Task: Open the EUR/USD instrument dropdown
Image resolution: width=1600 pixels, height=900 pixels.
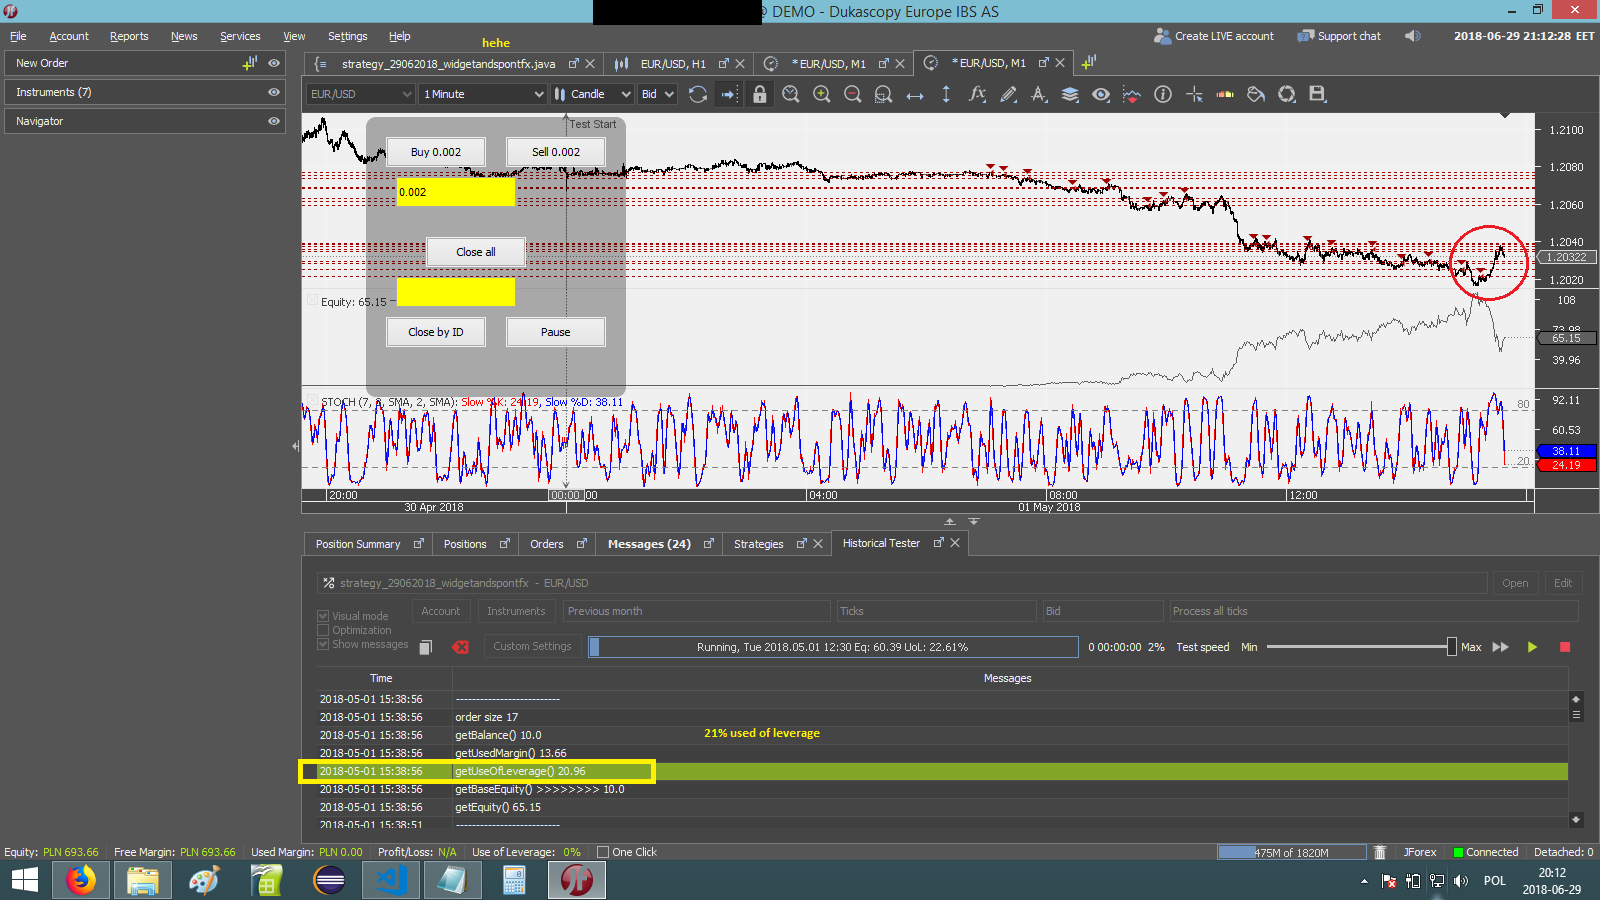Action: click(360, 94)
